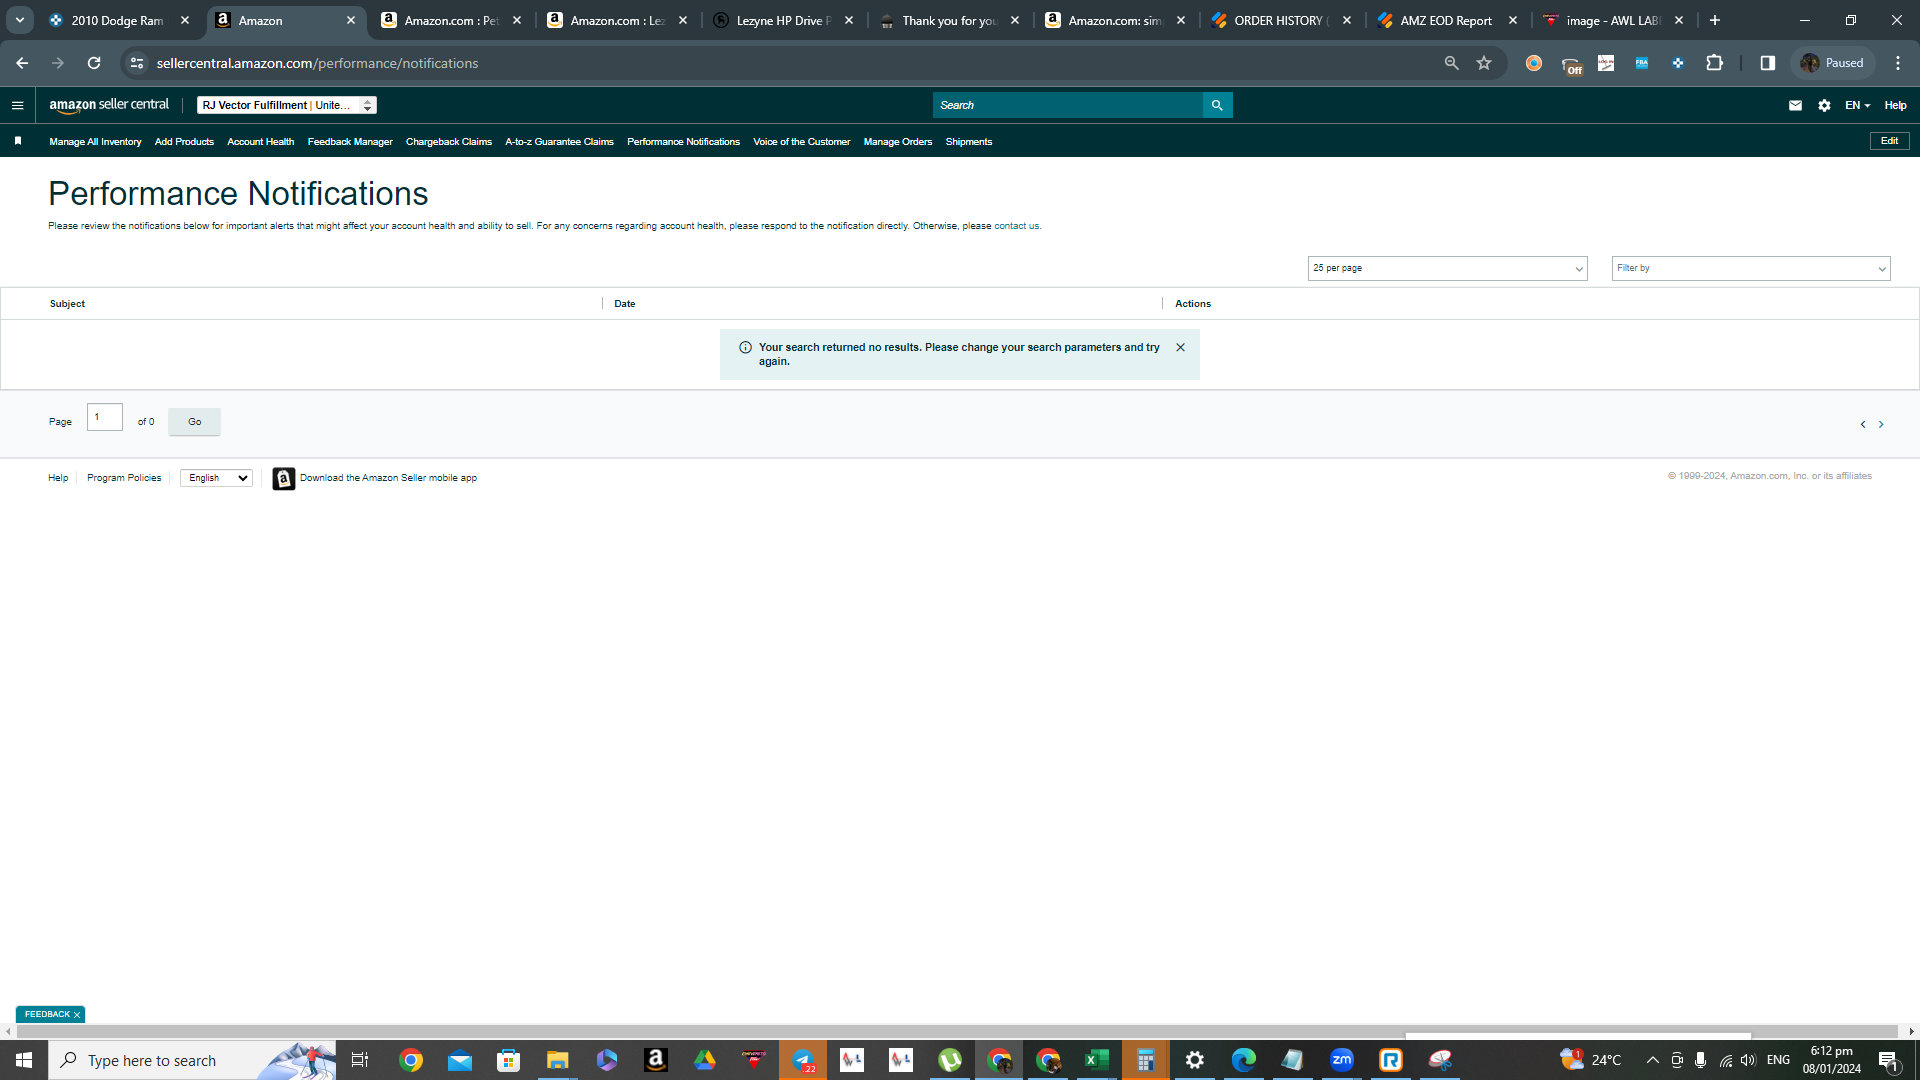Image resolution: width=1920 pixels, height=1080 pixels.
Task: Switch account via RJ Vector Fulfillment selector
Action: (287, 105)
